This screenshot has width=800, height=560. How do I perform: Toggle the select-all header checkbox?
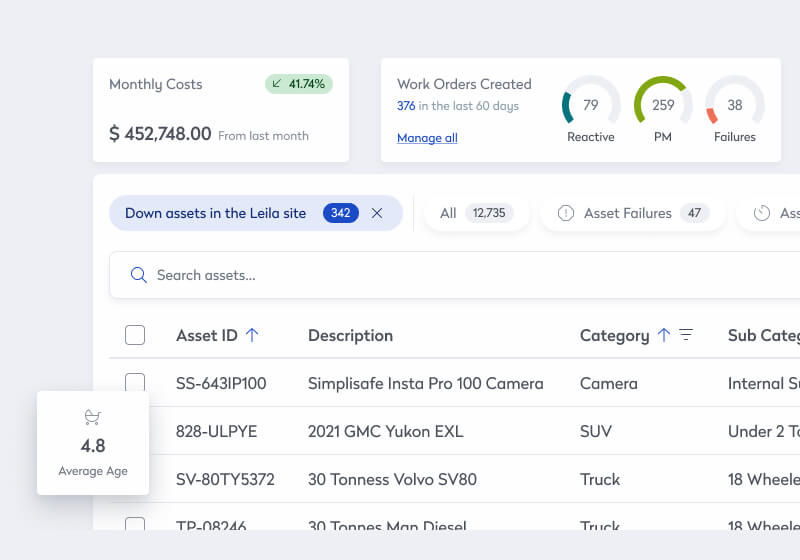tap(135, 335)
